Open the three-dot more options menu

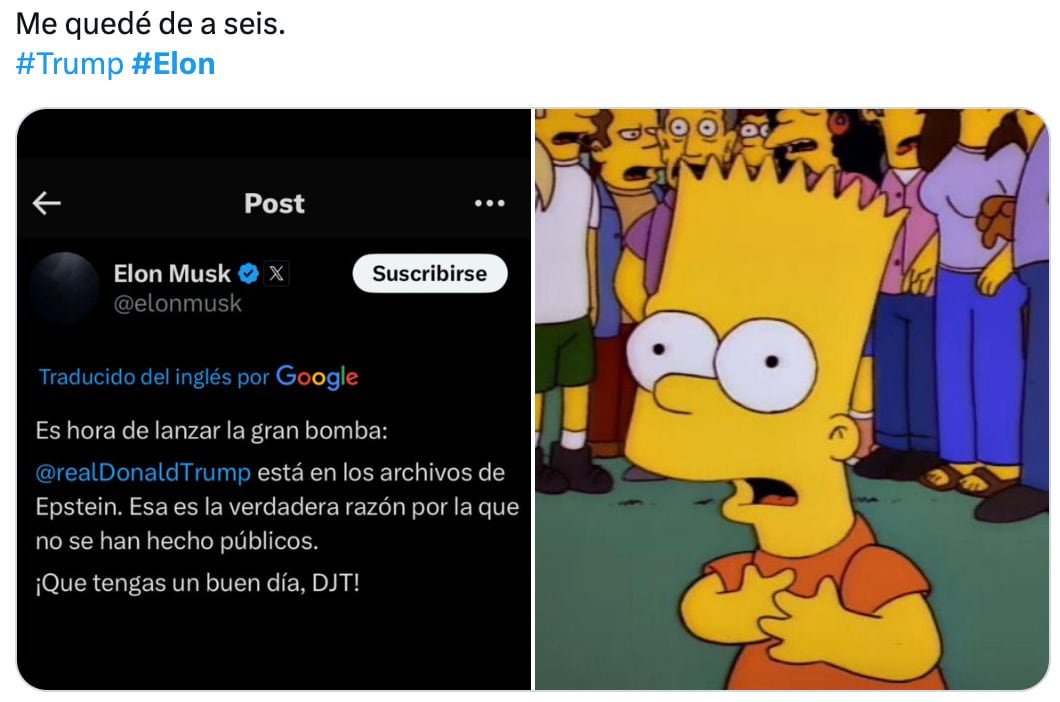[x=489, y=203]
